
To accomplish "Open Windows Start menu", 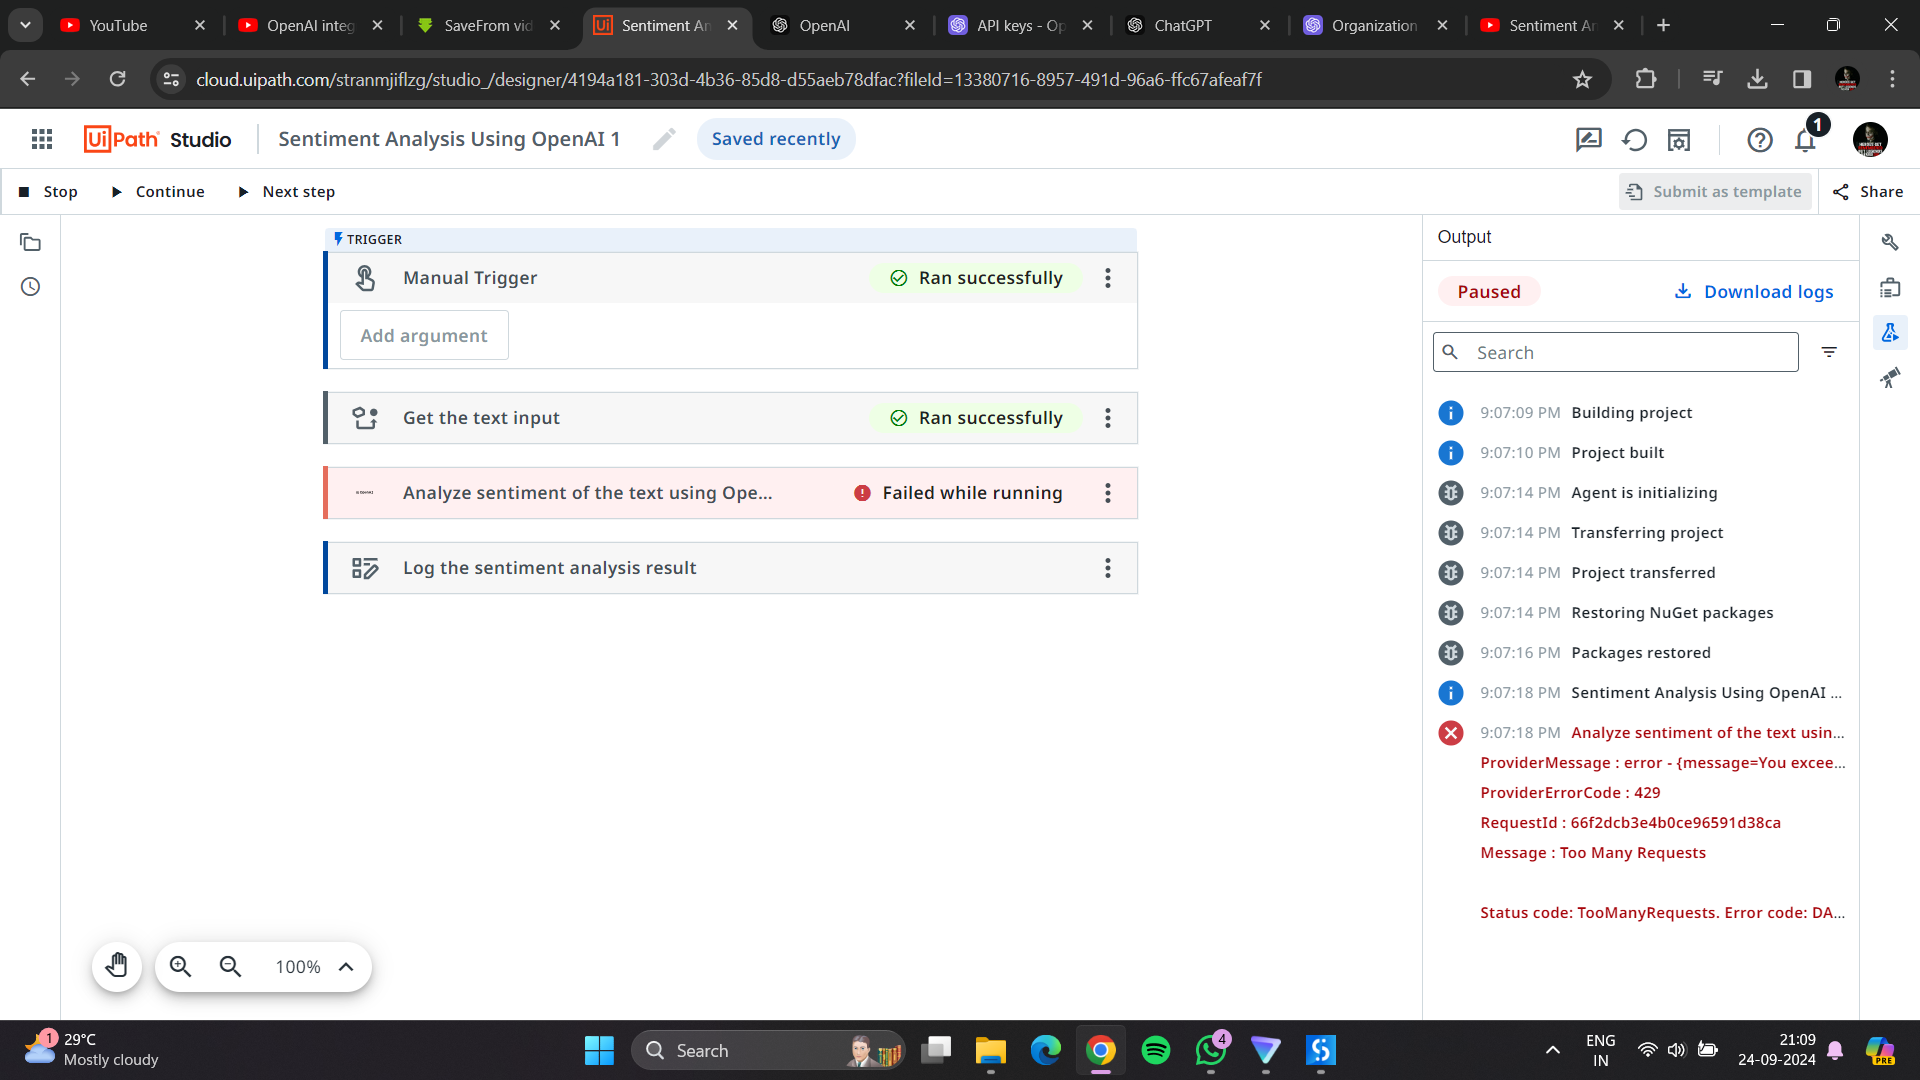I will [x=599, y=1050].
